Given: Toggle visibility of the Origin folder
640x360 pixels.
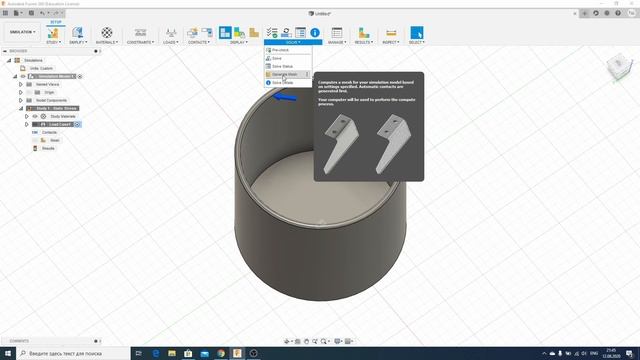Looking at the screenshot, I should (29, 92).
